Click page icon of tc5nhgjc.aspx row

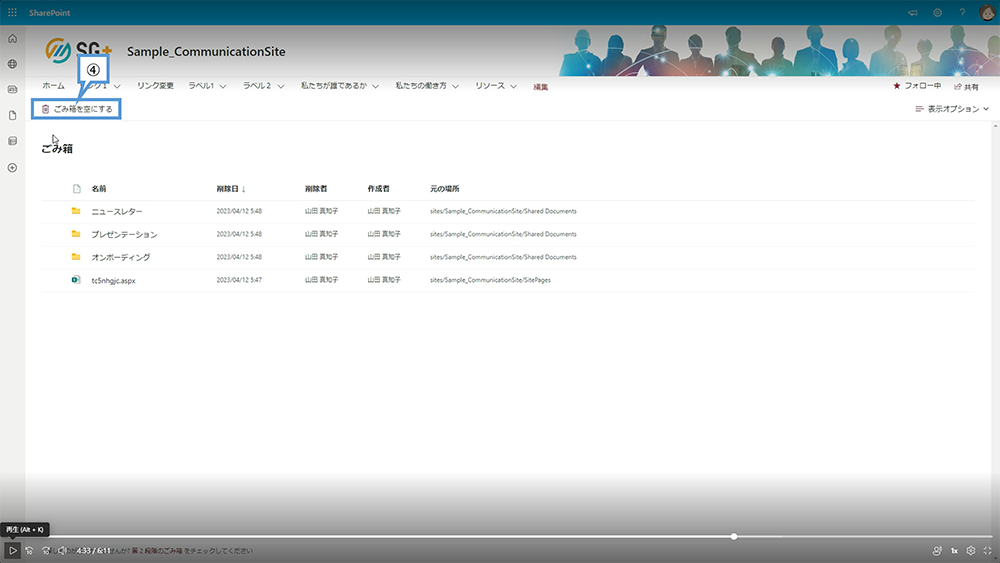tap(76, 279)
